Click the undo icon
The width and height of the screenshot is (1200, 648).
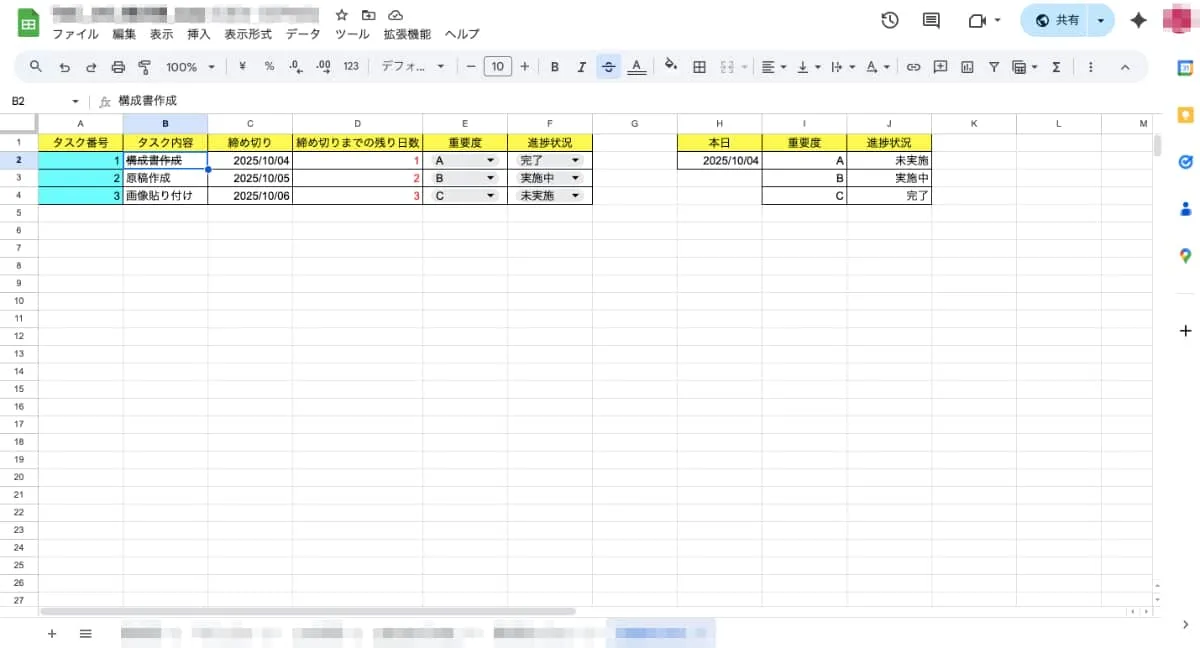65,66
